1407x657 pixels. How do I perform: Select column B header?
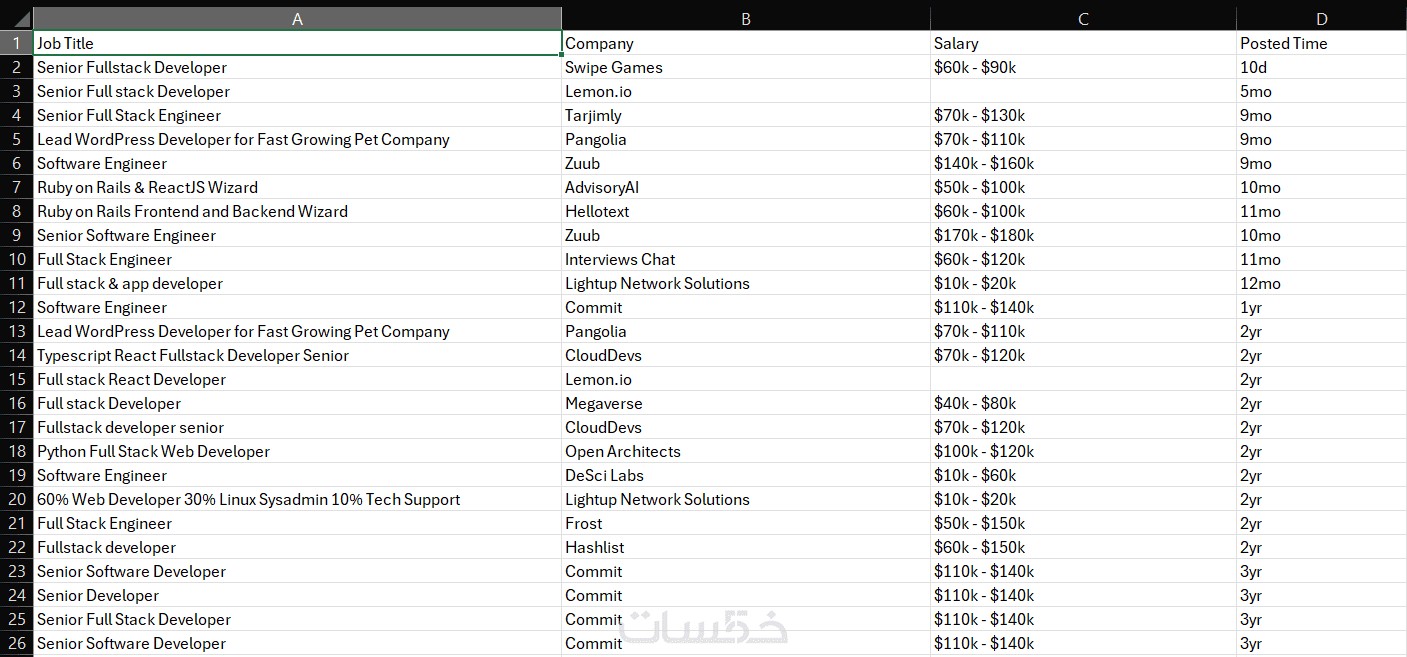[746, 19]
